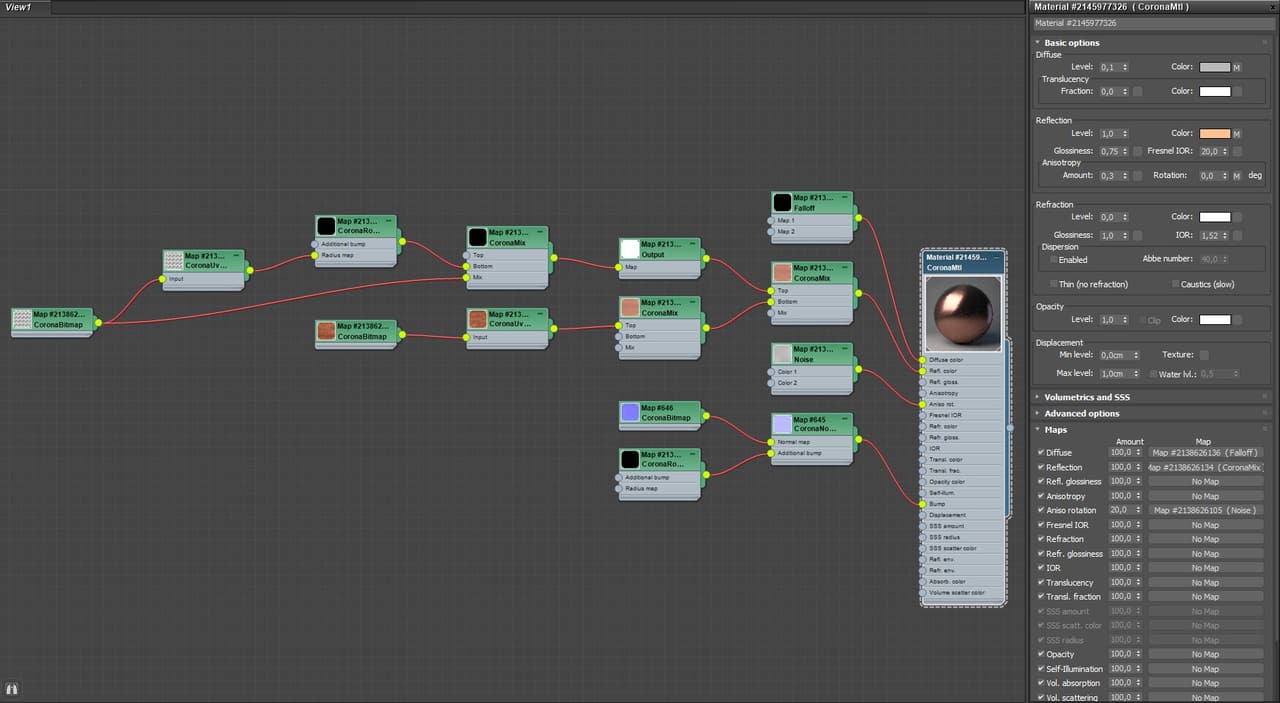The width and height of the screenshot is (1280, 703).
Task: Select the View1 tab
Action: (x=20, y=7)
